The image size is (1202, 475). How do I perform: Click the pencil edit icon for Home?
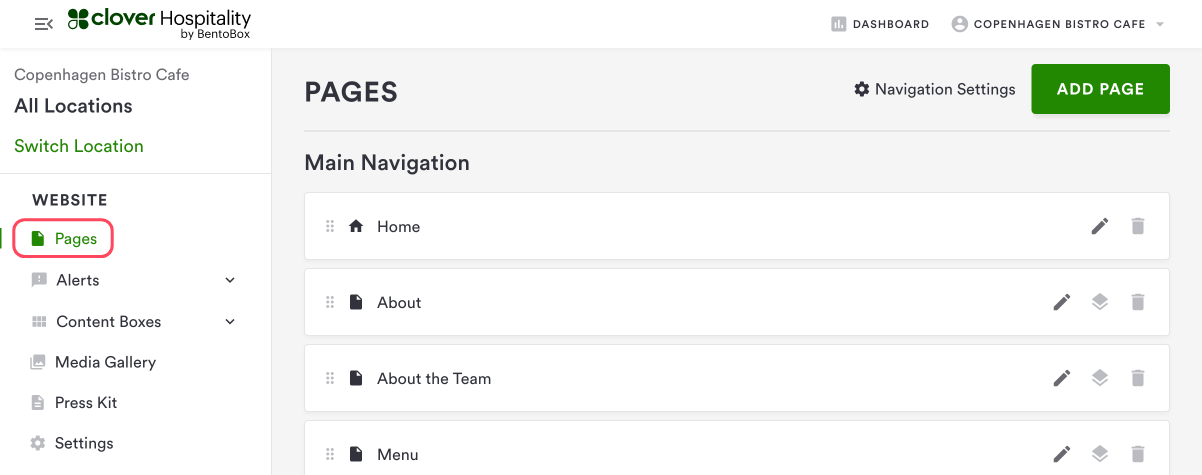point(1100,226)
